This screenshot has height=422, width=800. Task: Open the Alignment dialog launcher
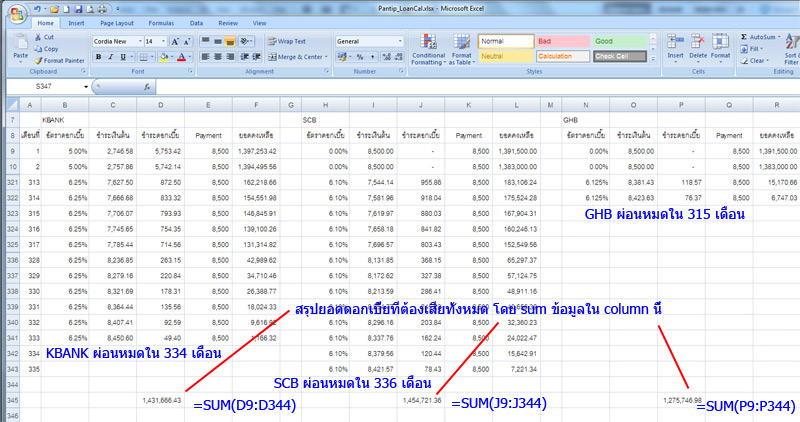pyautogui.click(x=327, y=71)
